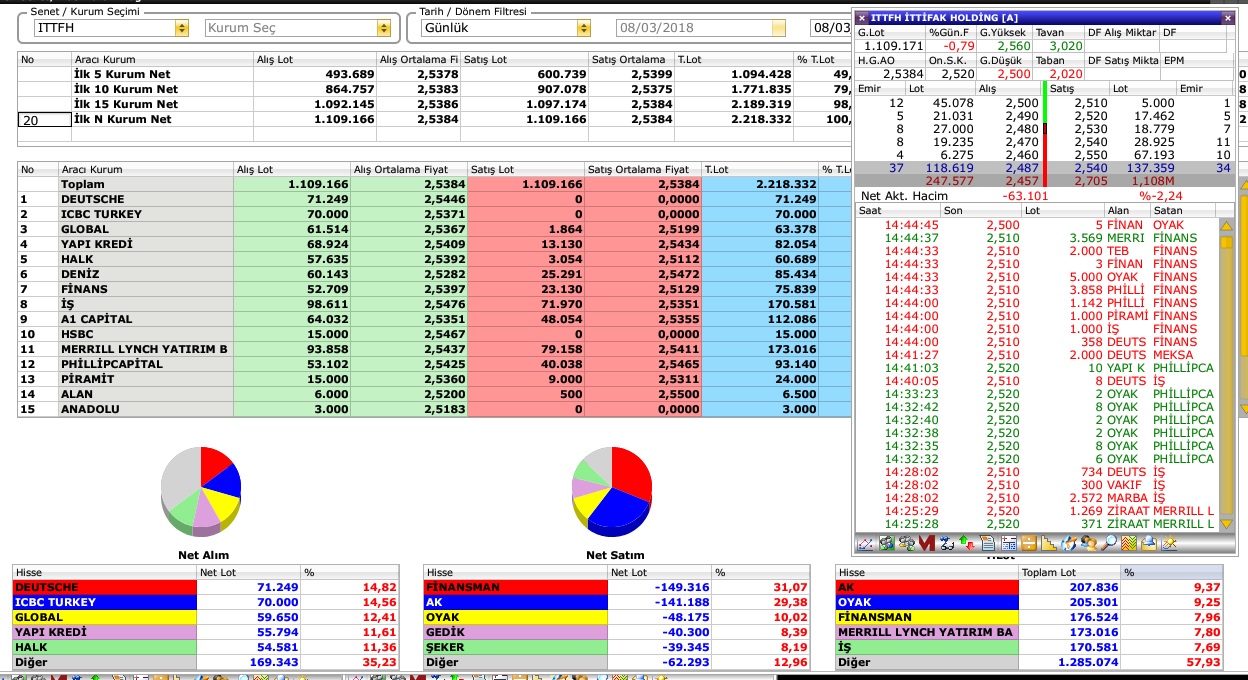Viewport: 1248px width, 680px height.
Task: Click the 08/03/2018 date field
Action: pyautogui.click(x=700, y=28)
